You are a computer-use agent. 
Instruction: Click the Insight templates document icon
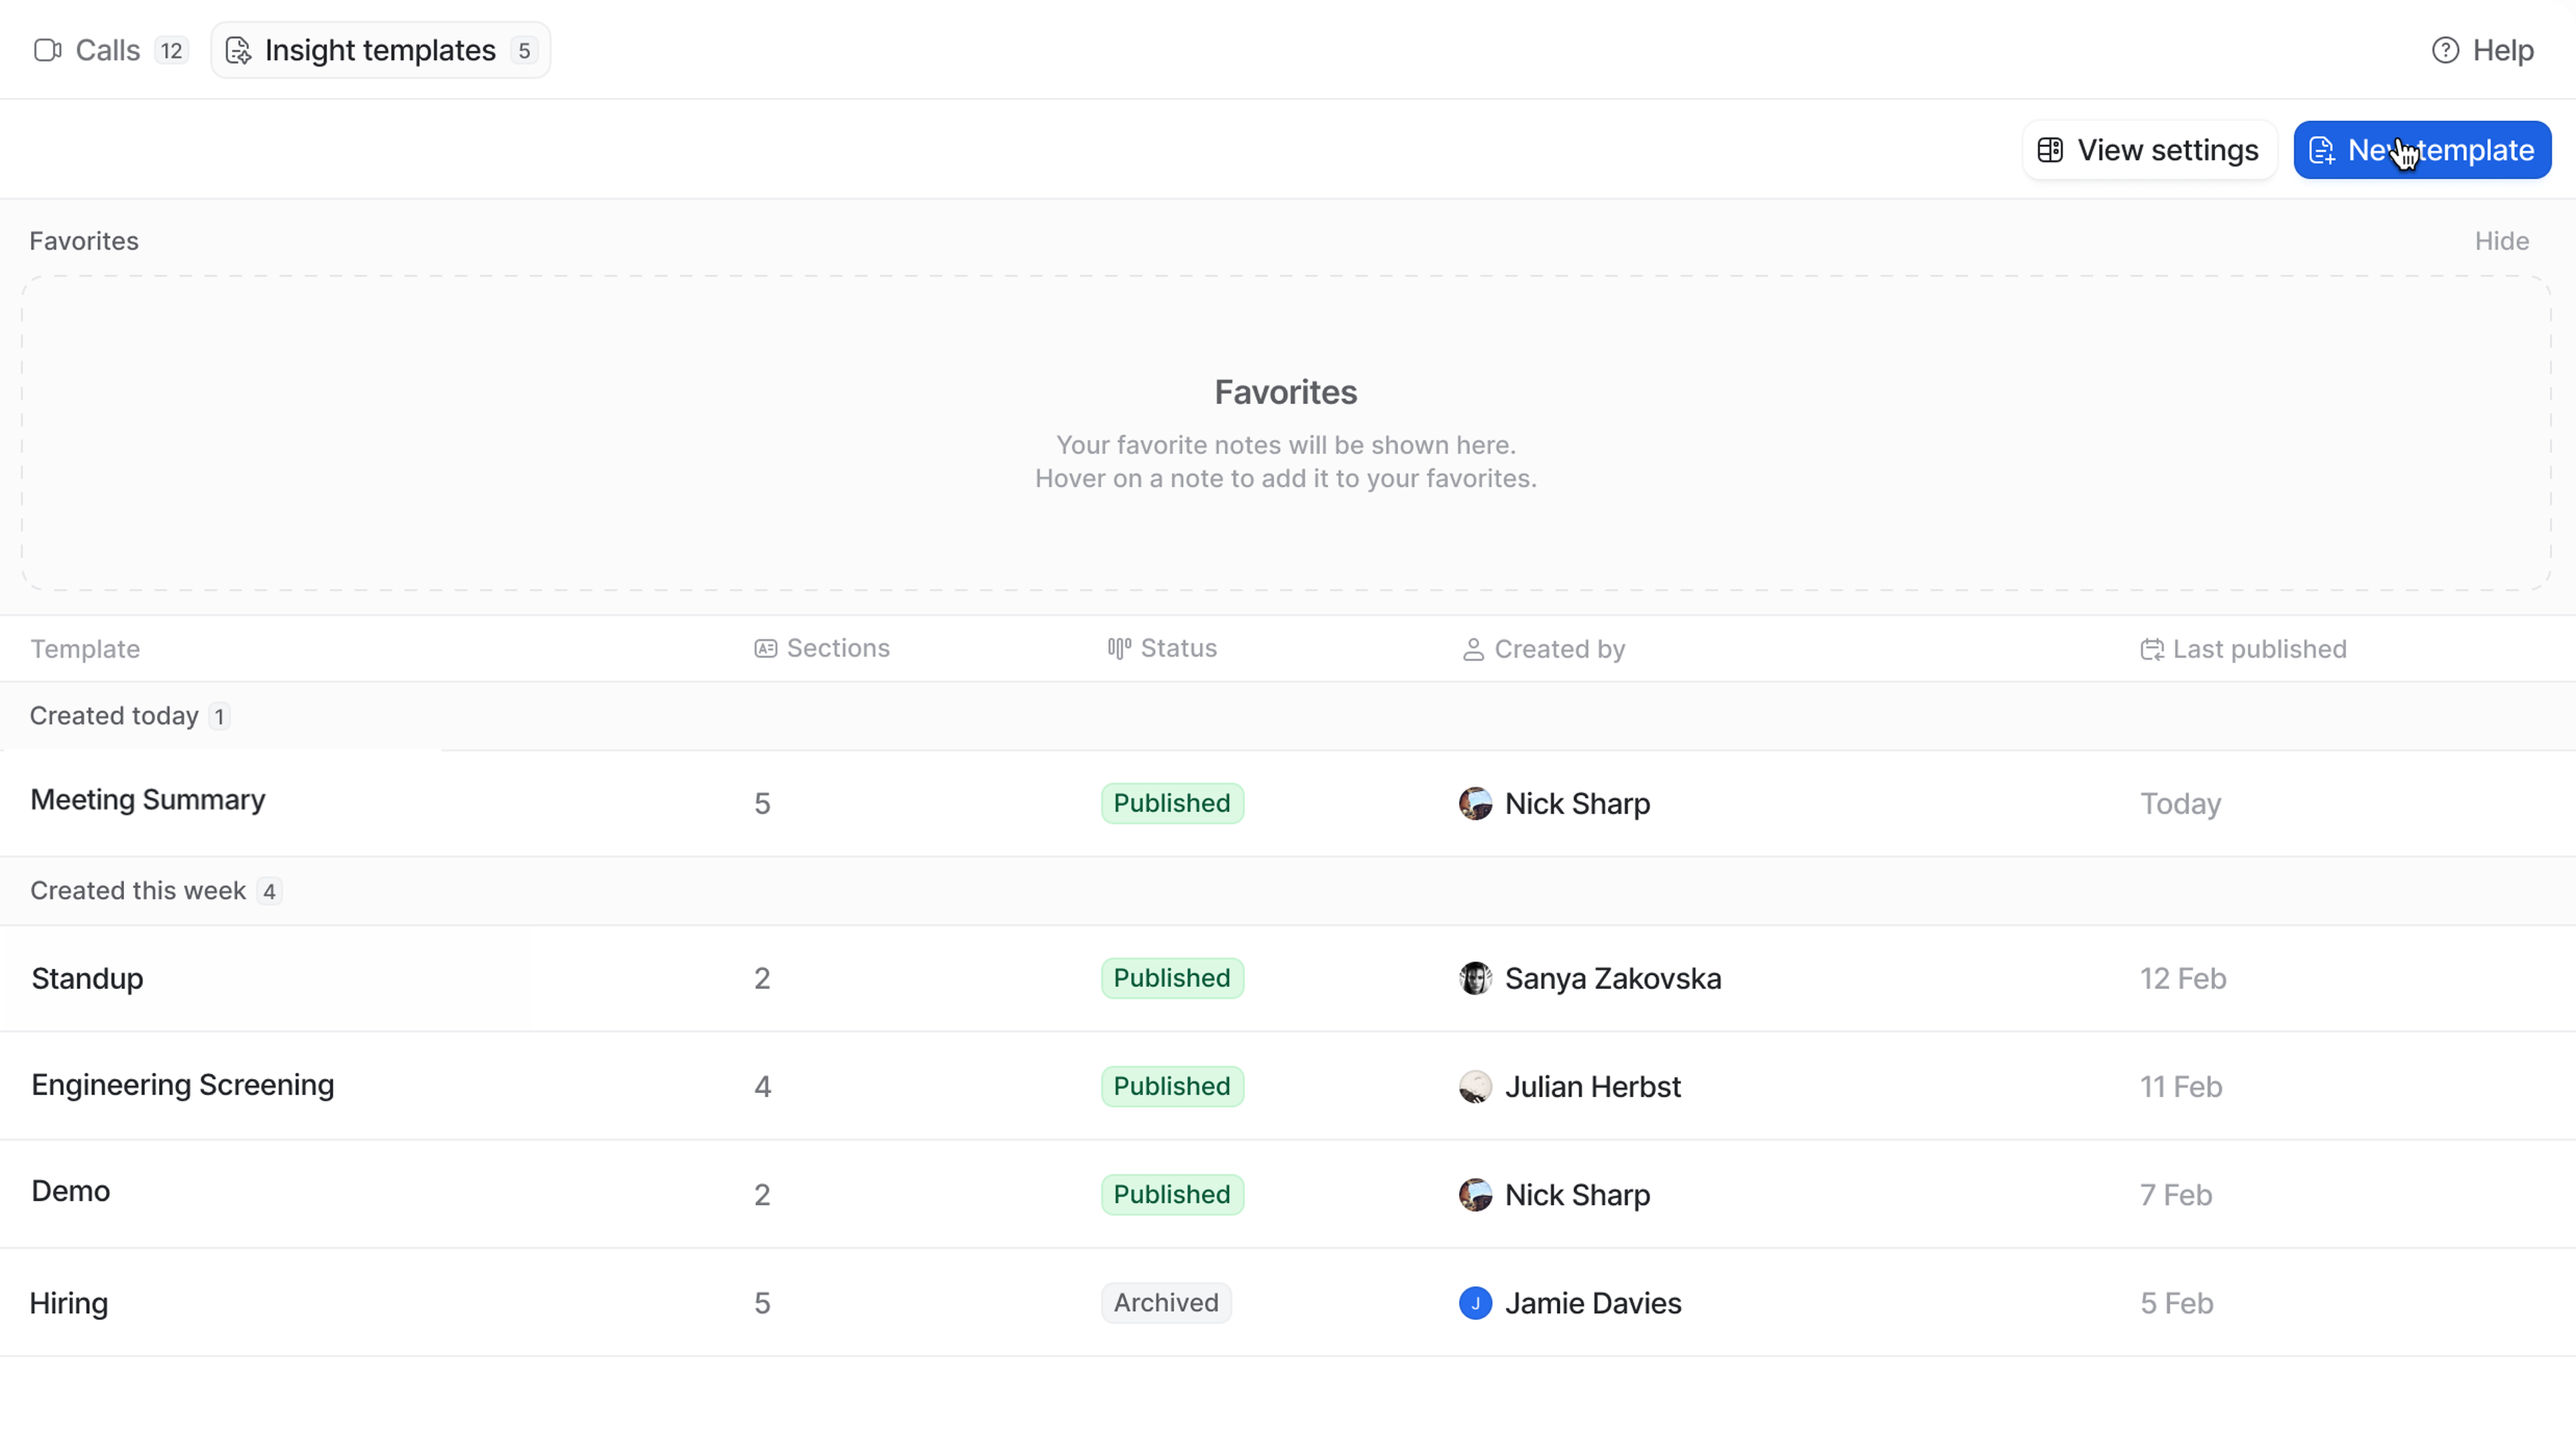click(238, 50)
